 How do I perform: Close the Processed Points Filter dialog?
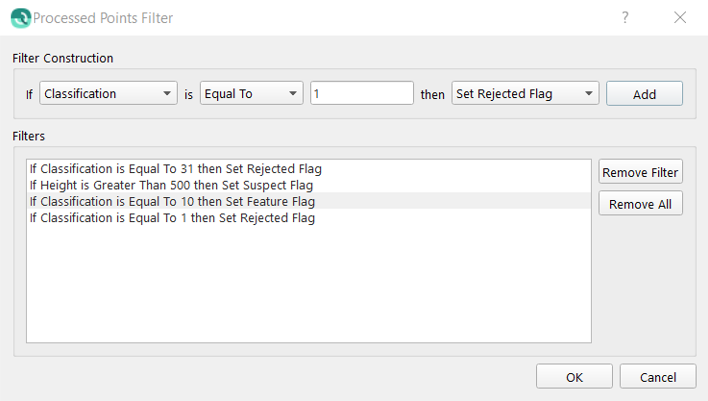click(x=680, y=18)
